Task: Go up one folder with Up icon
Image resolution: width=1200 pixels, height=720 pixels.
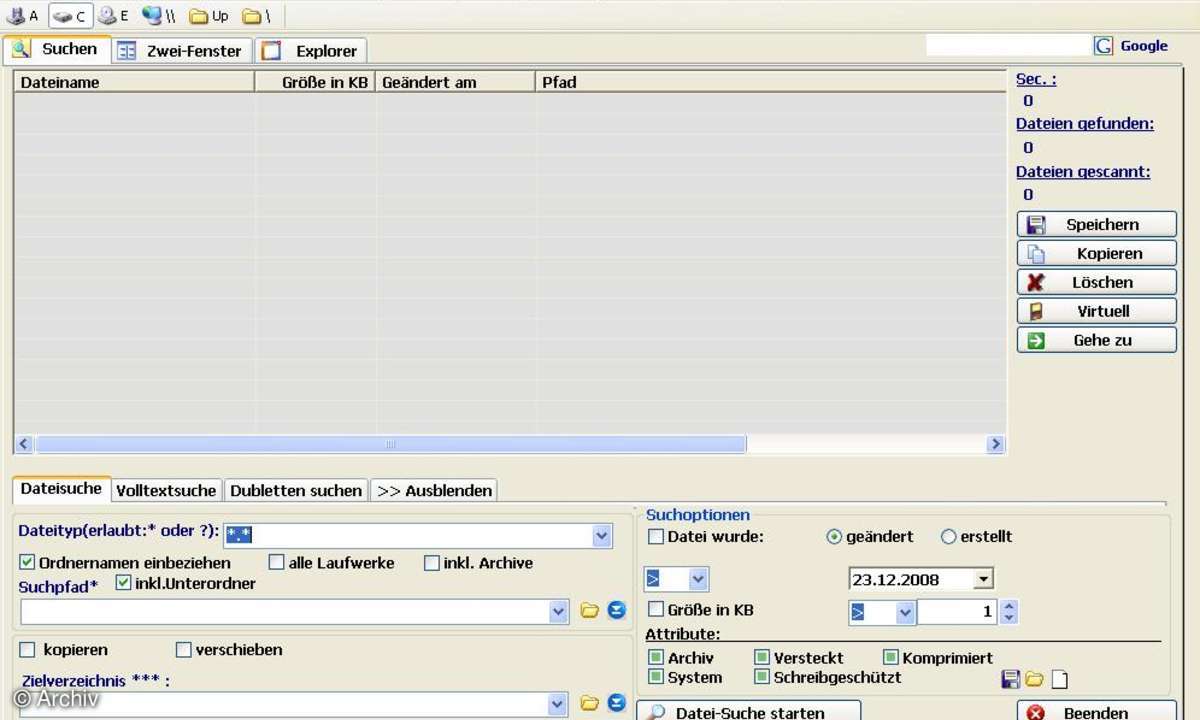Action: point(209,16)
